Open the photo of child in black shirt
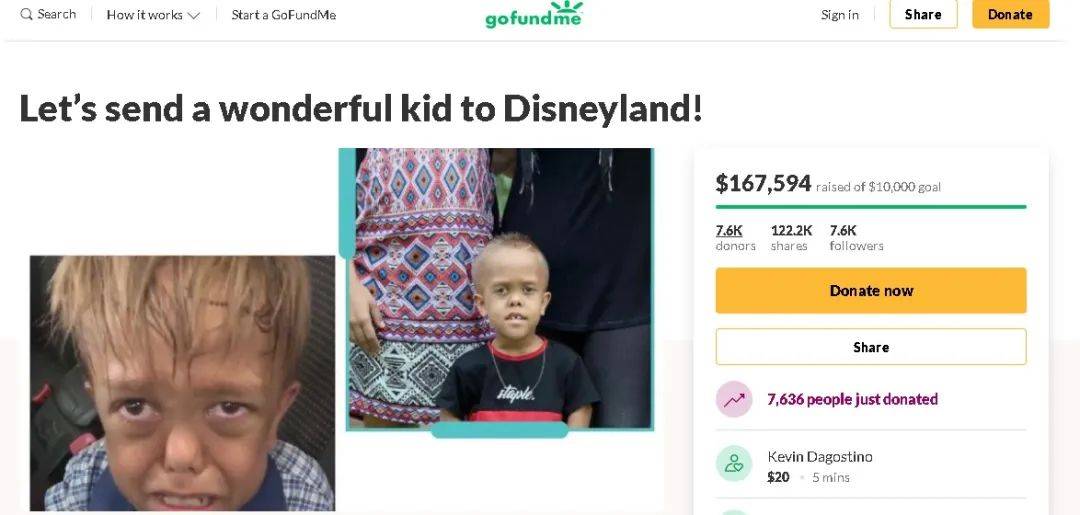The width and height of the screenshot is (1080, 515). pyautogui.click(x=500, y=290)
